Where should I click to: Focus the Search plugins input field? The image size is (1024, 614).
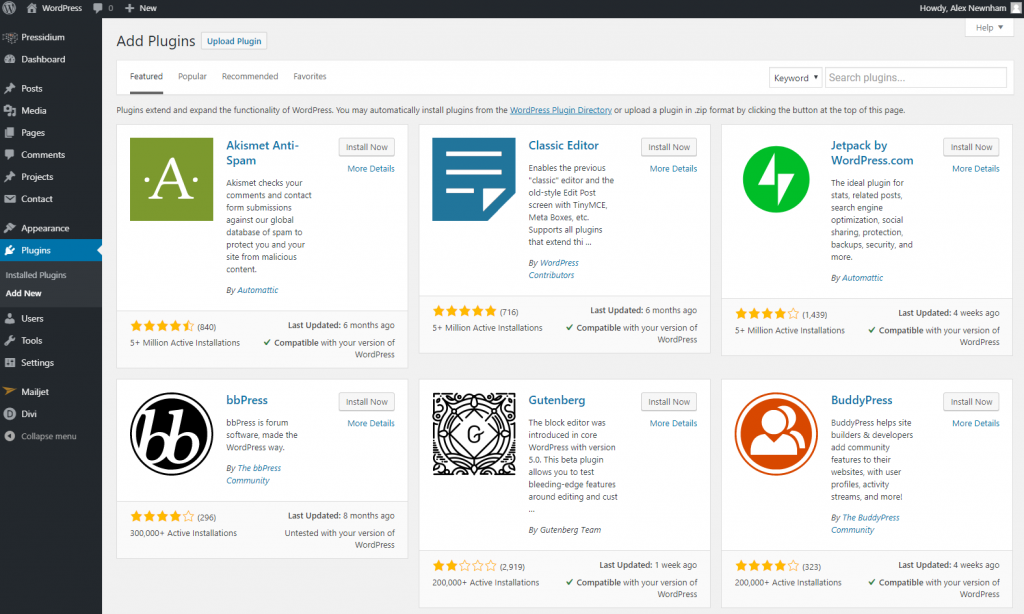(916, 78)
